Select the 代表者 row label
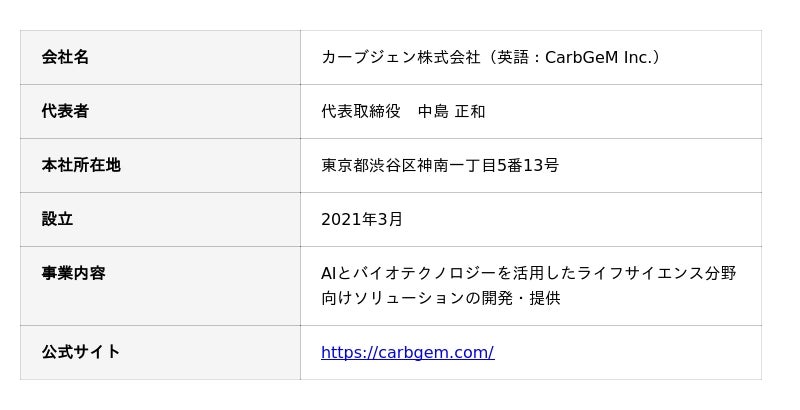The height and width of the screenshot is (410, 800). (65, 111)
